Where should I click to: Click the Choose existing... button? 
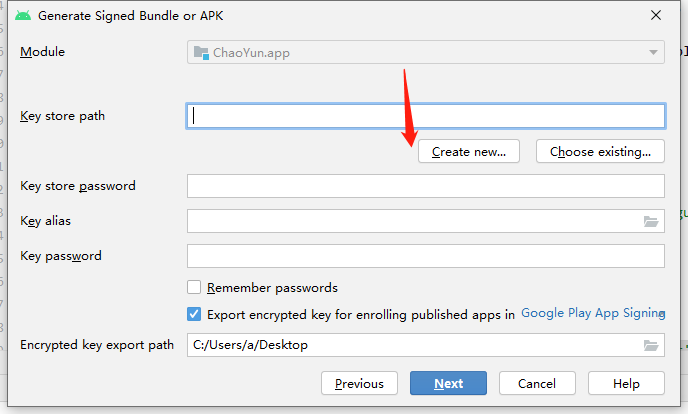pyautogui.click(x=600, y=152)
